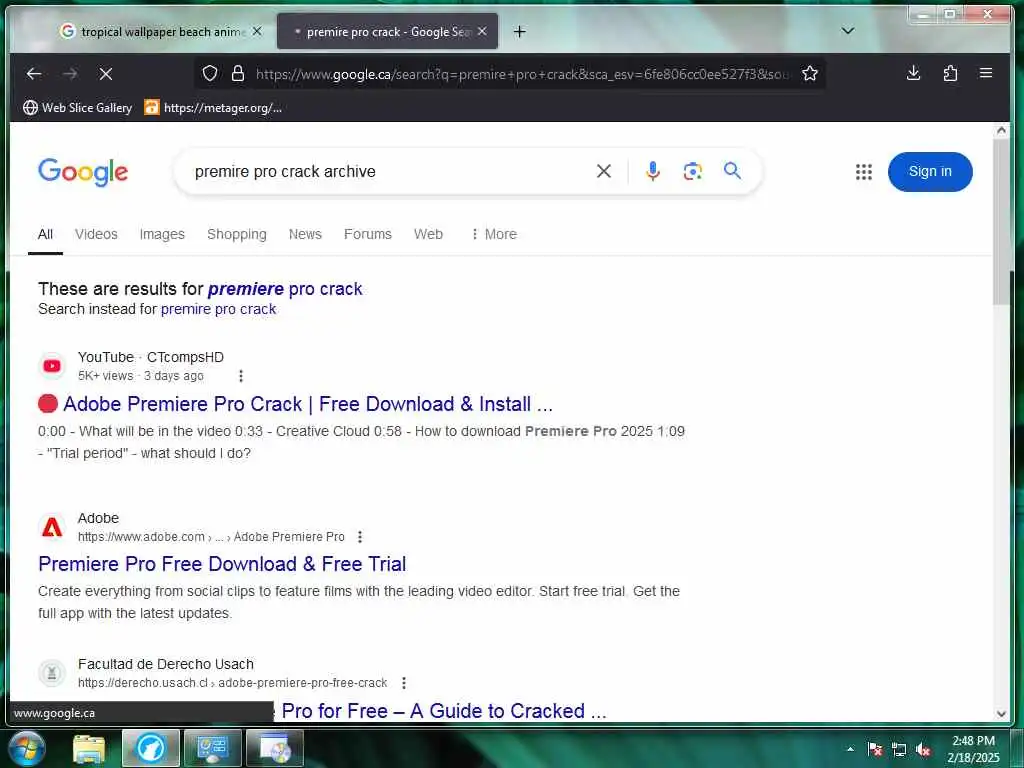Click the page vertical scrollbar thumb
The width and height of the screenshot is (1024, 768).
(x=1000, y=221)
